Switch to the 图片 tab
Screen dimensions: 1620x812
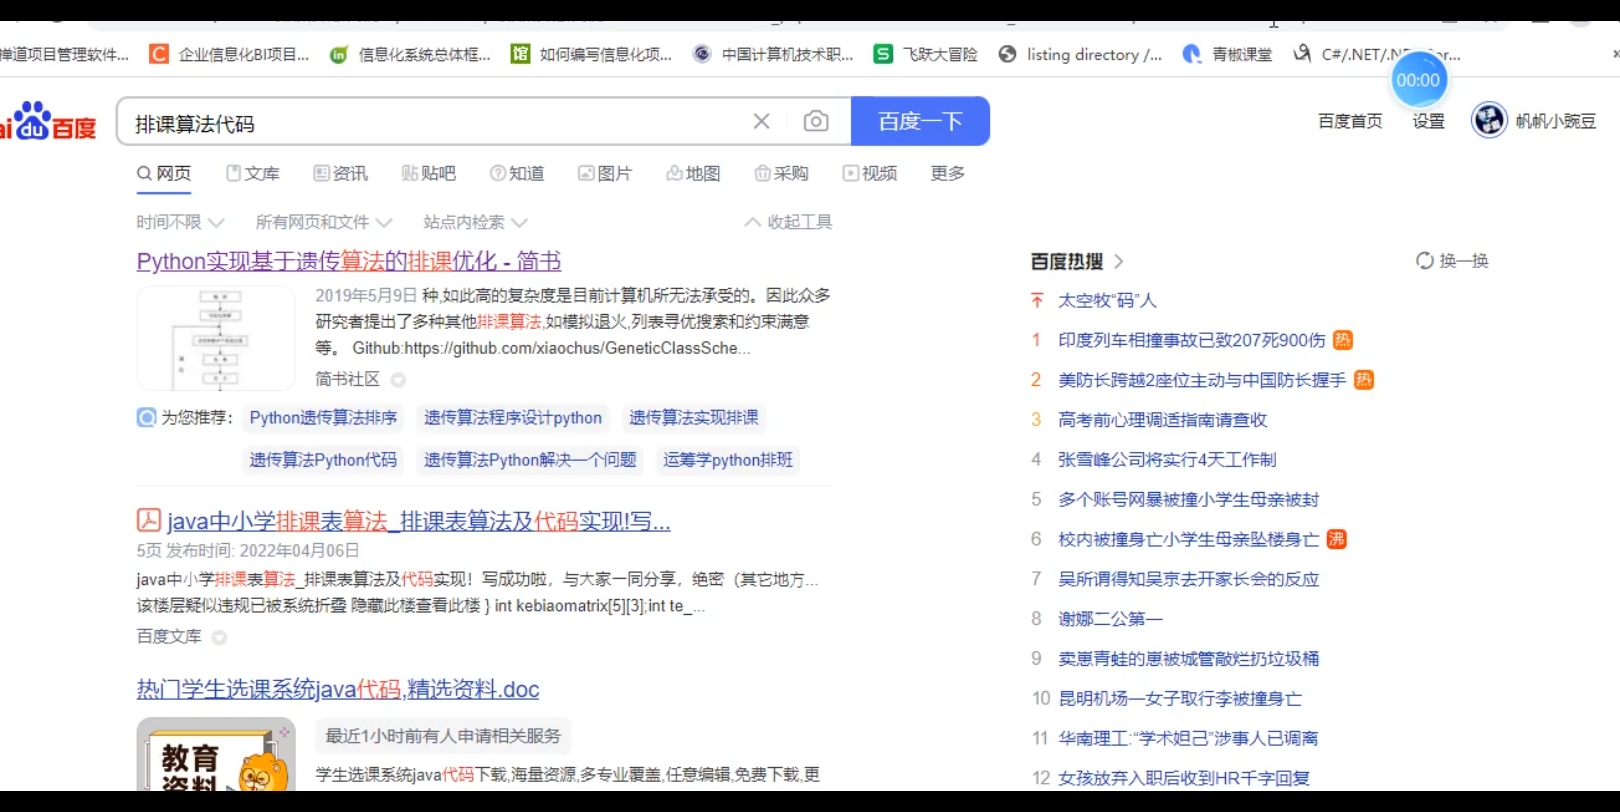point(605,173)
